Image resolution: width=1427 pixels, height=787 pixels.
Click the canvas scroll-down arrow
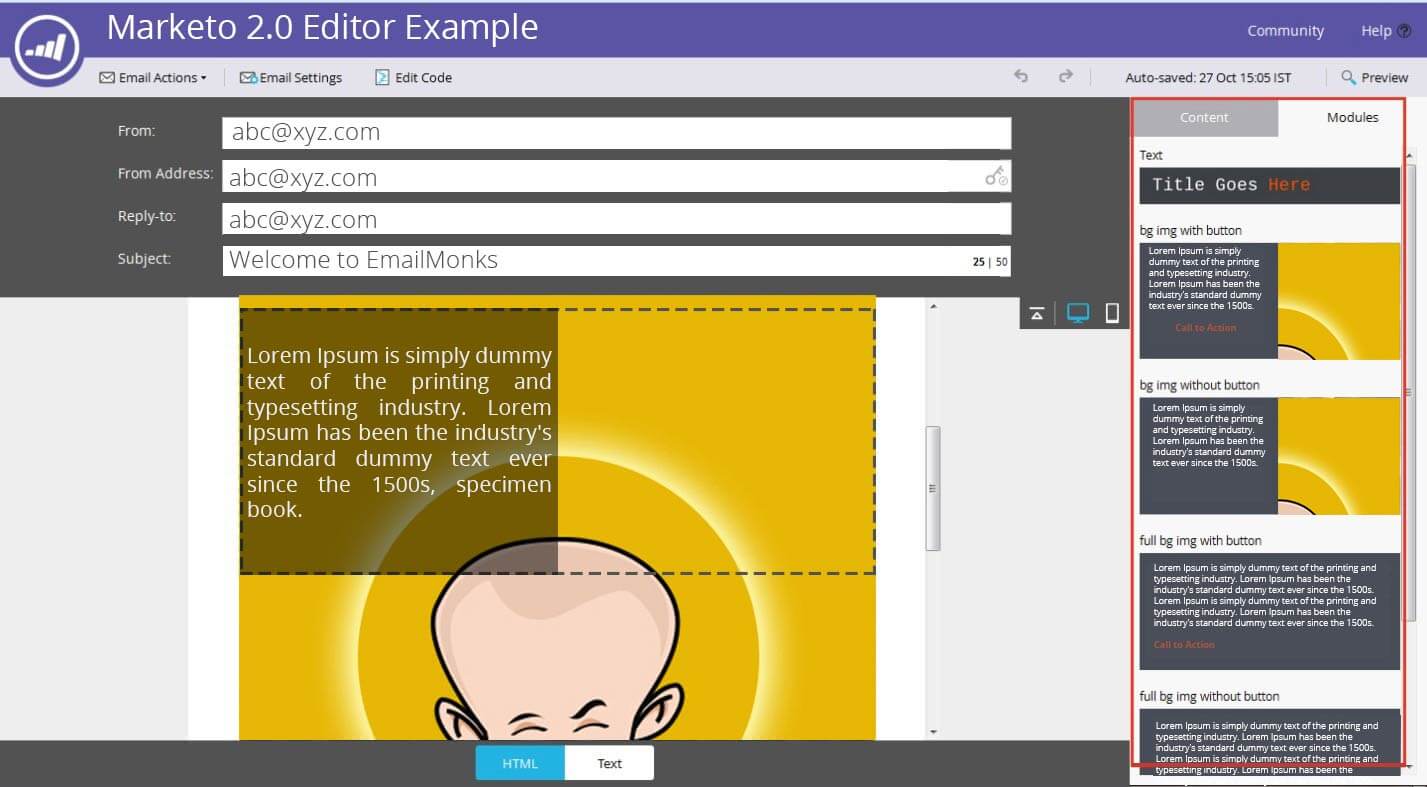[933, 732]
